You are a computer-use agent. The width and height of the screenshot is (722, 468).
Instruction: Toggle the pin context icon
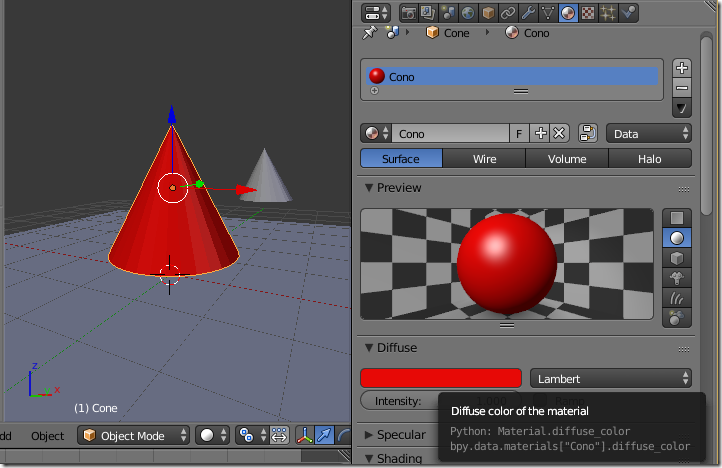coord(369,33)
